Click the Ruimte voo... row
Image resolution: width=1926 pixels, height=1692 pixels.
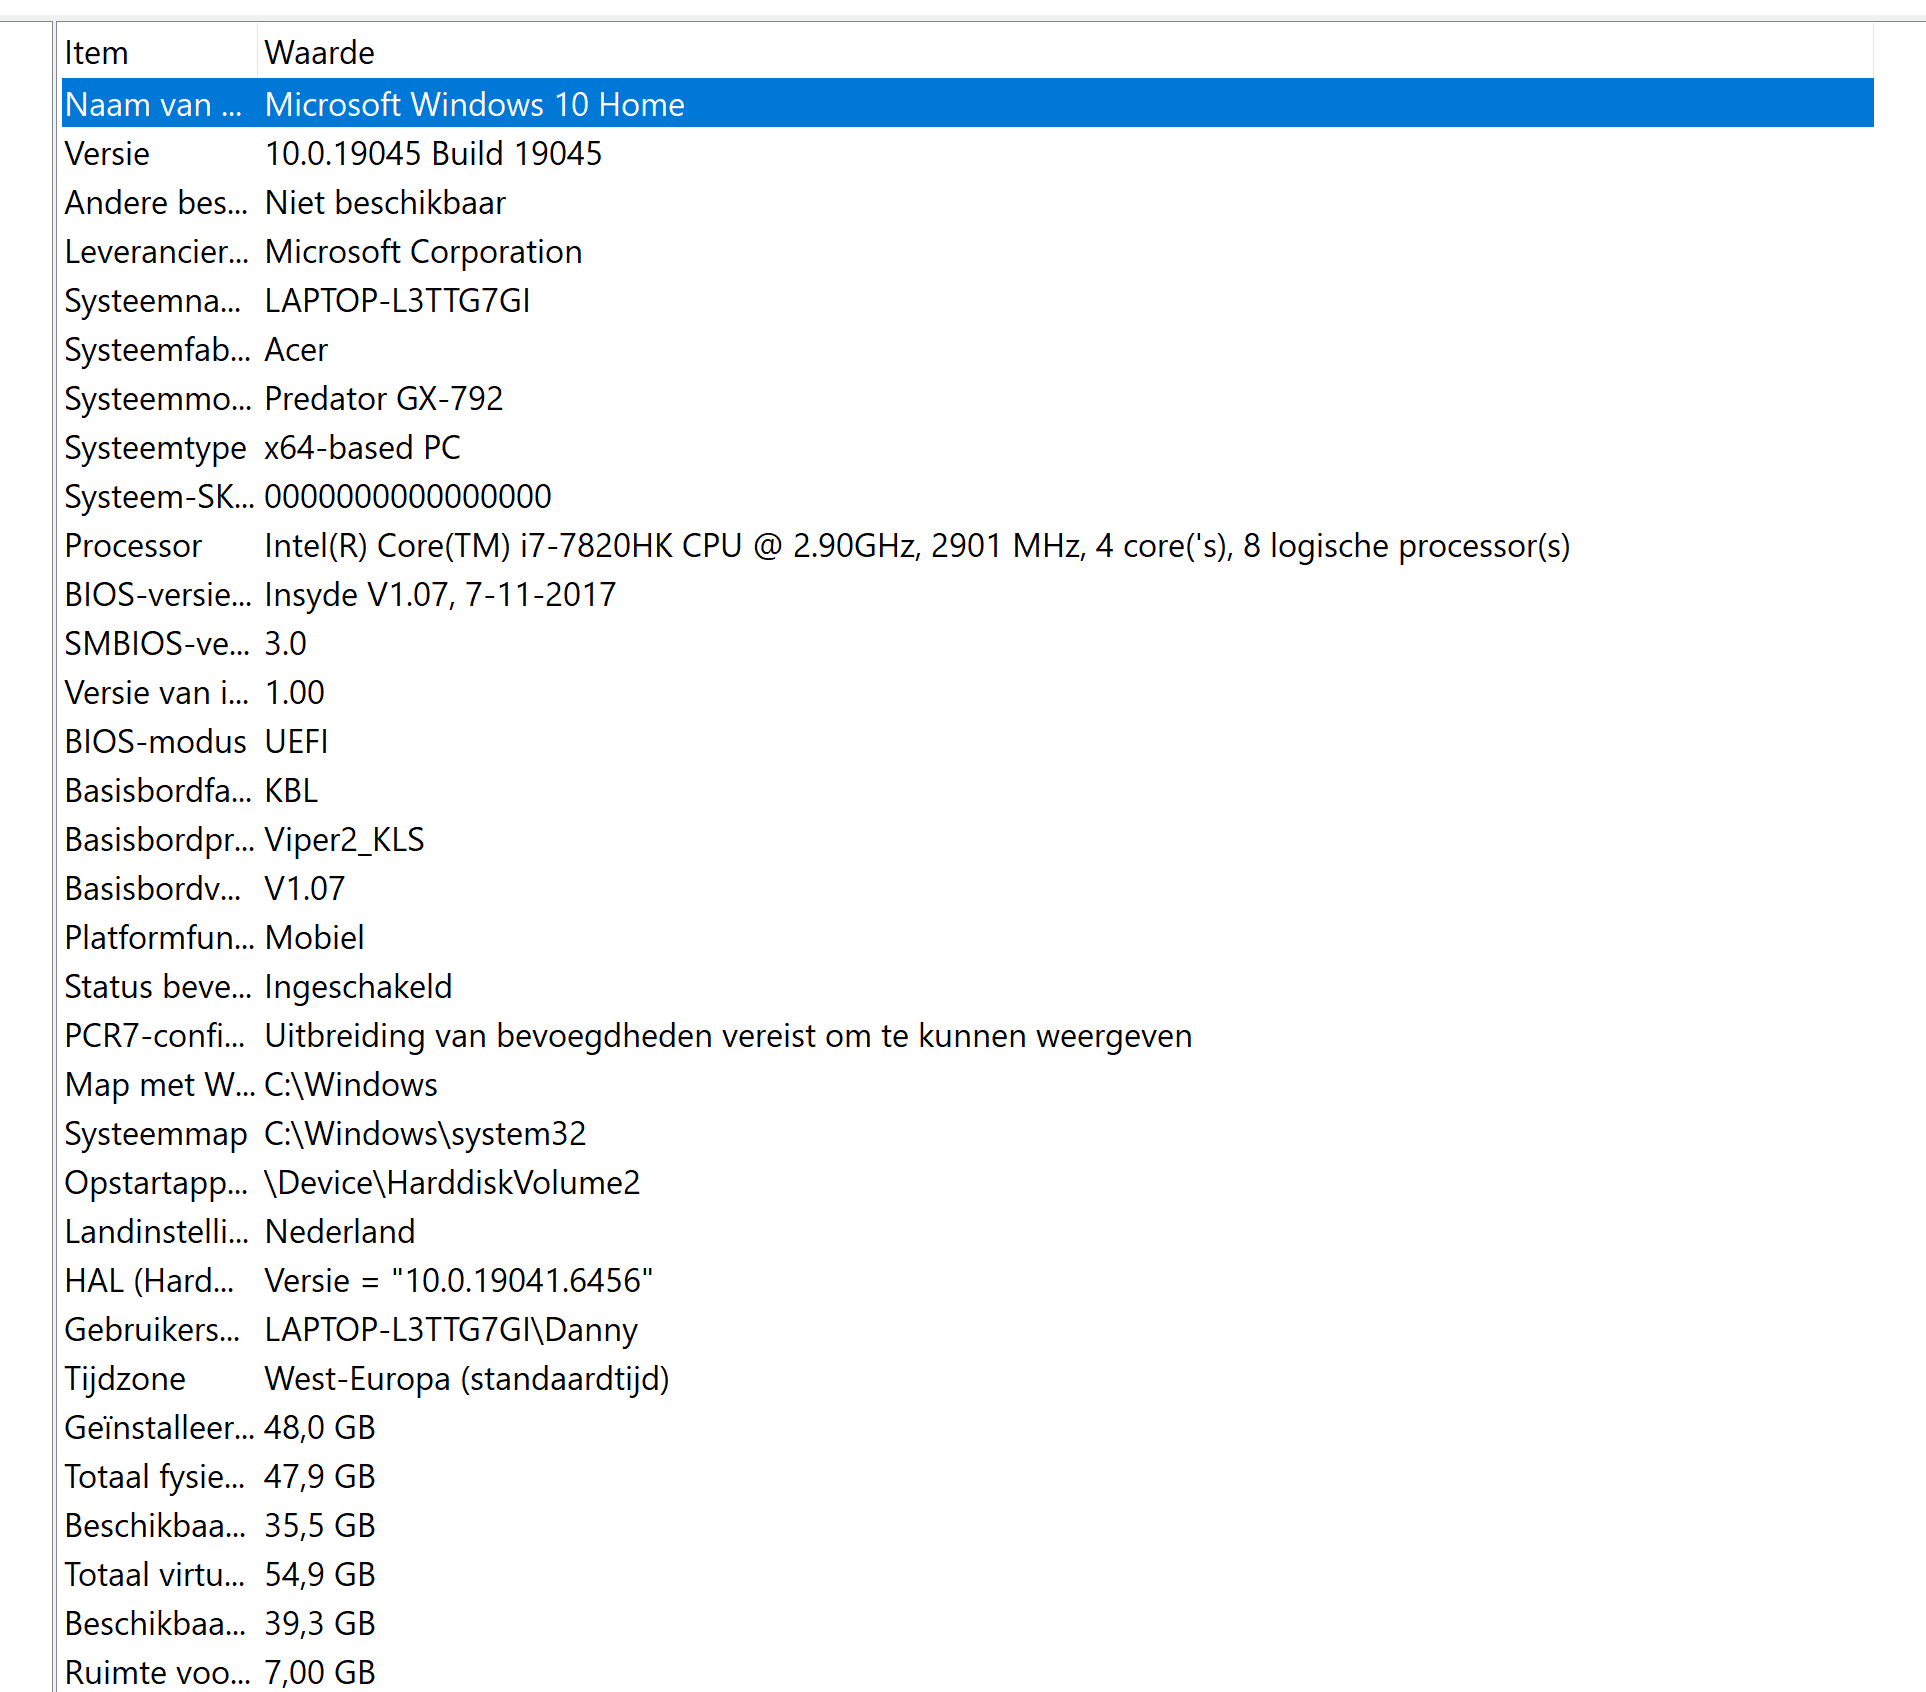coord(967,1670)
